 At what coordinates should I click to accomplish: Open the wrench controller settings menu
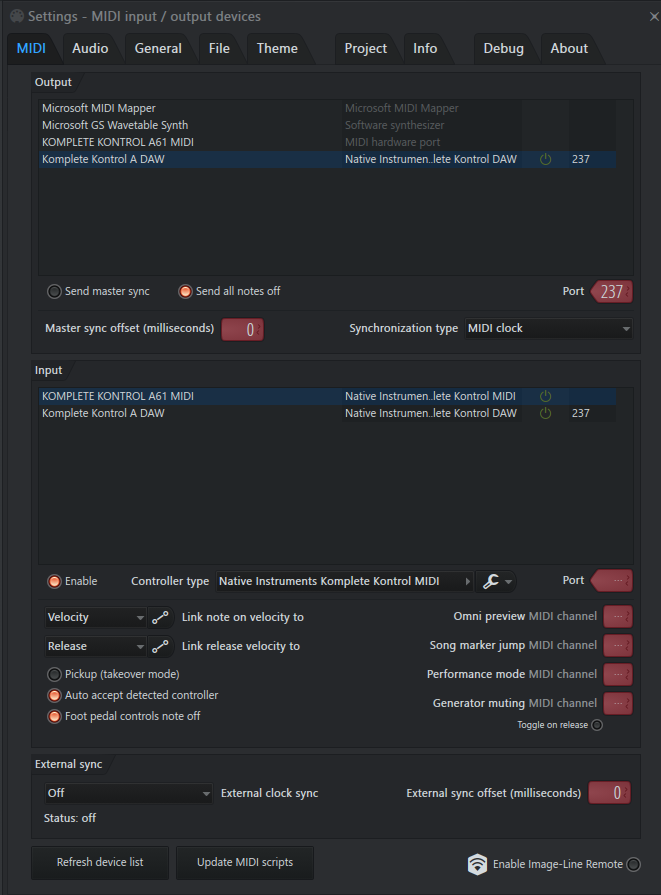[496, 581]
